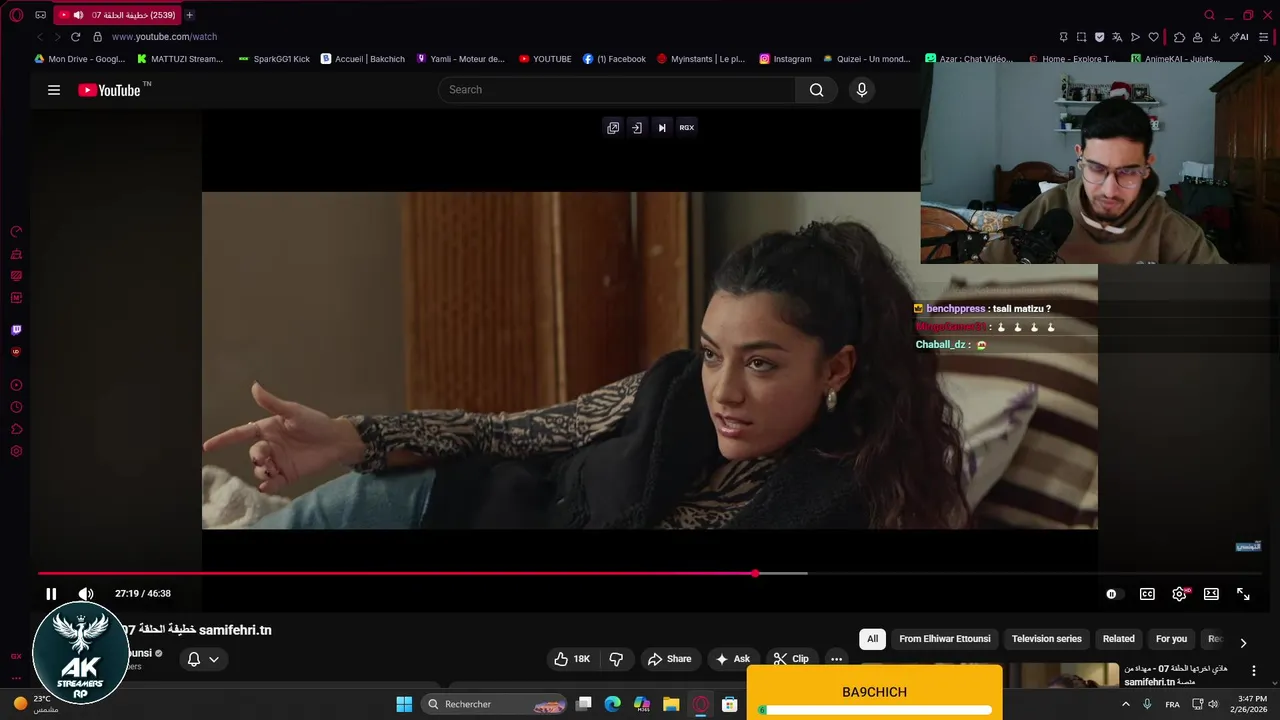Open Microsoft Edge from taskbar
Viewport: 1280px width, 720px height.
(613, 704)
